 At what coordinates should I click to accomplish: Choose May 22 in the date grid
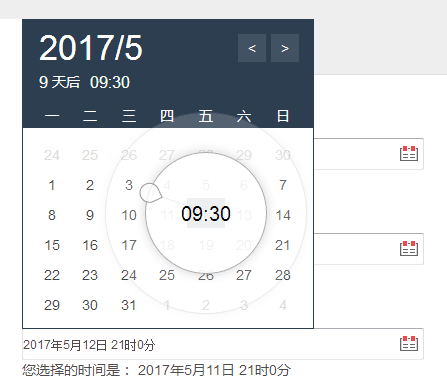pos(52,275)
